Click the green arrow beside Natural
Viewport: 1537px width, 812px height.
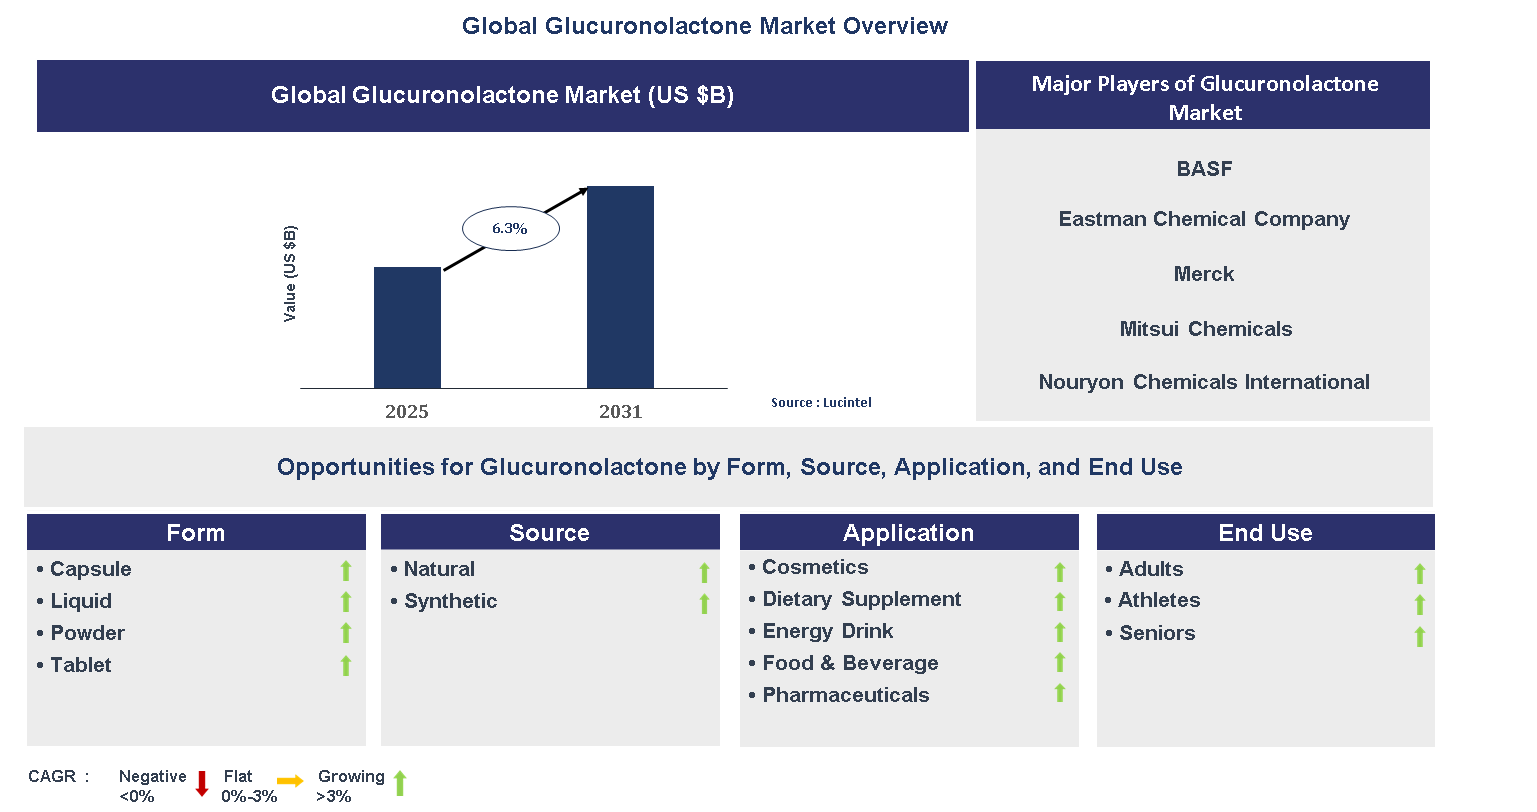coord(704,573)
